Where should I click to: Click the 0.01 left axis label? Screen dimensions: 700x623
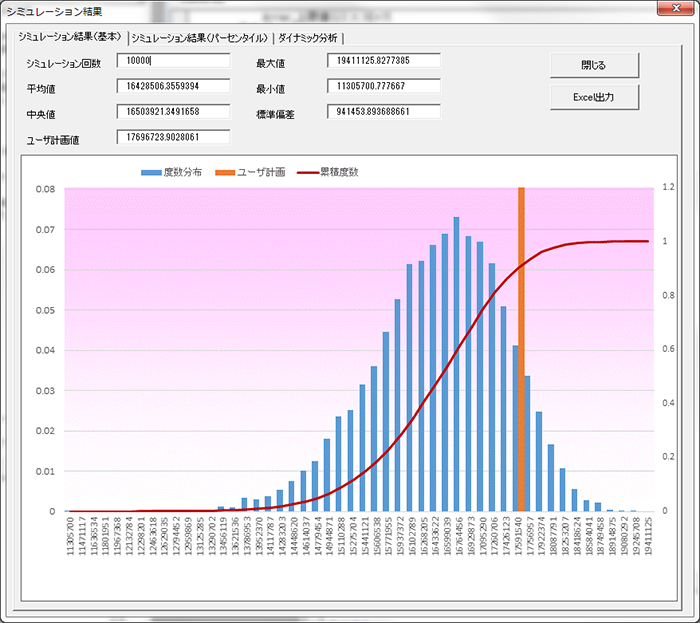(x=45, y=472)
